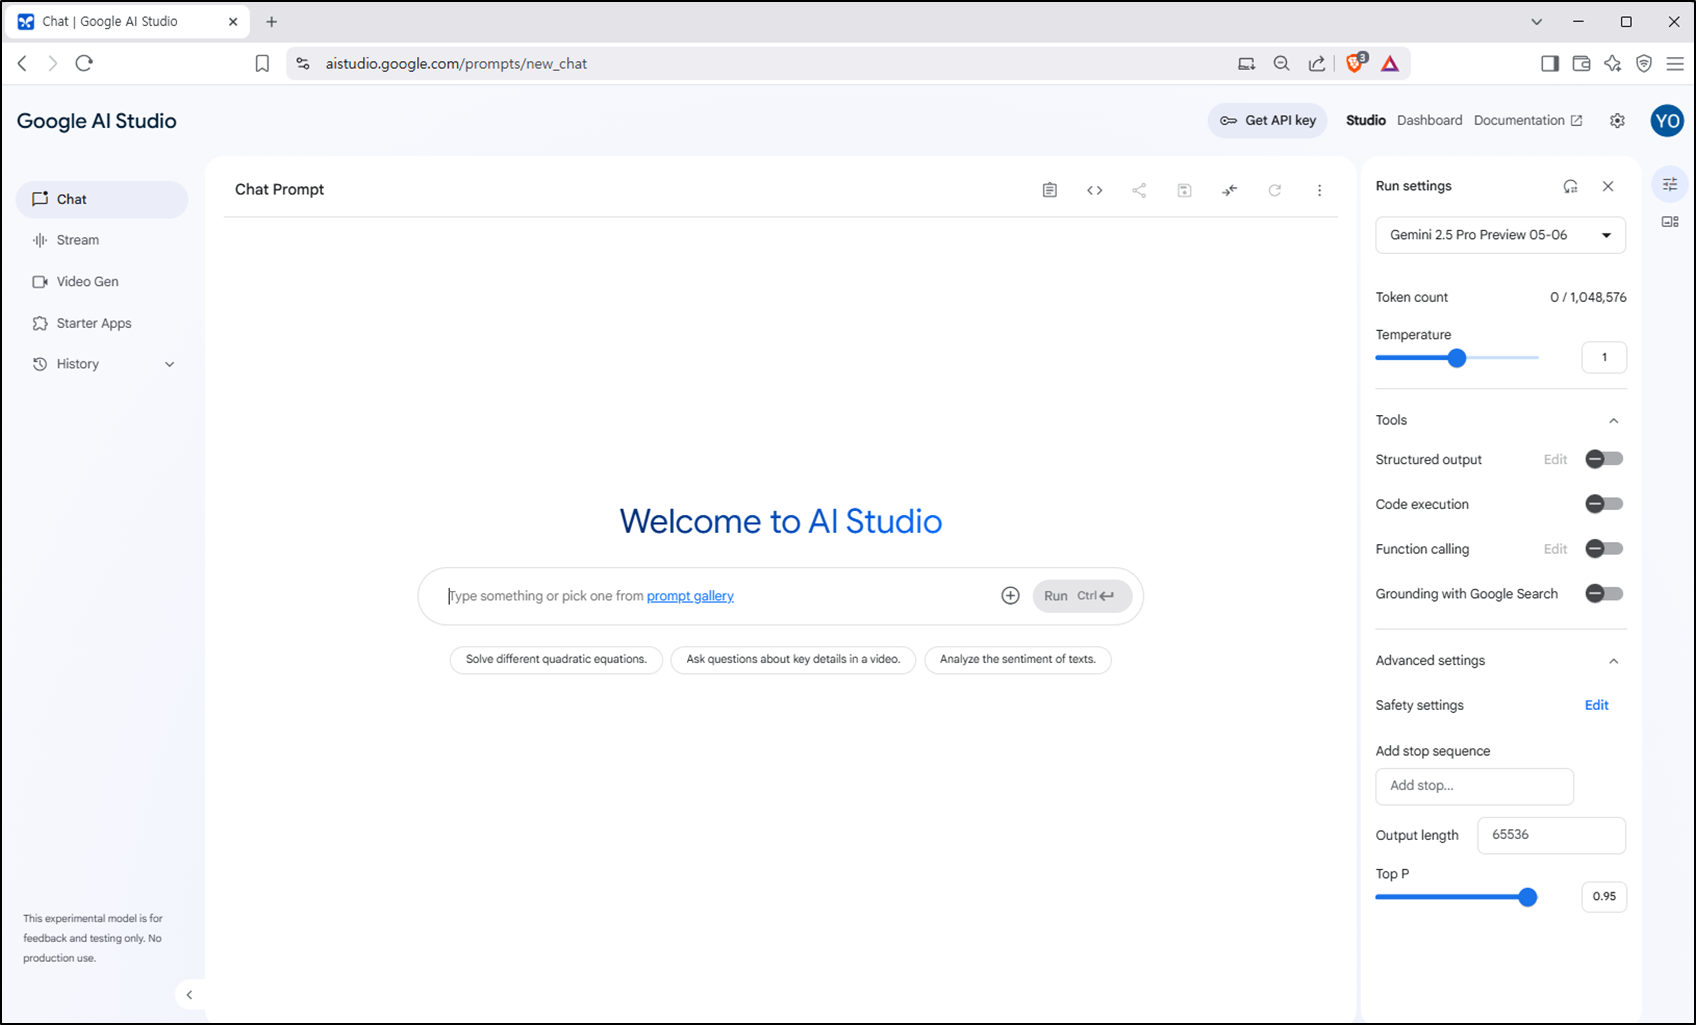This screenshot has width=1696, height=1025.
Task: Click the Run button
Action: click(1082, 596)
